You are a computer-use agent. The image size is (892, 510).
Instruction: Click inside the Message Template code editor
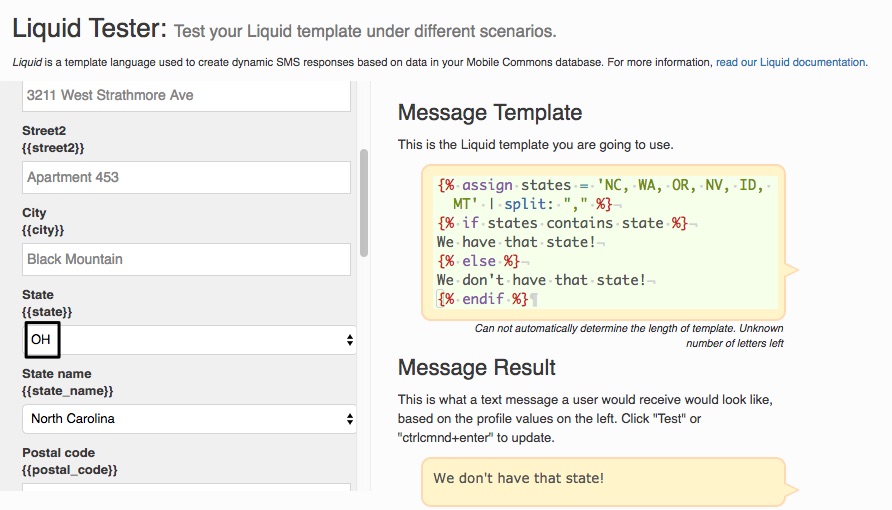click(604, 242)
